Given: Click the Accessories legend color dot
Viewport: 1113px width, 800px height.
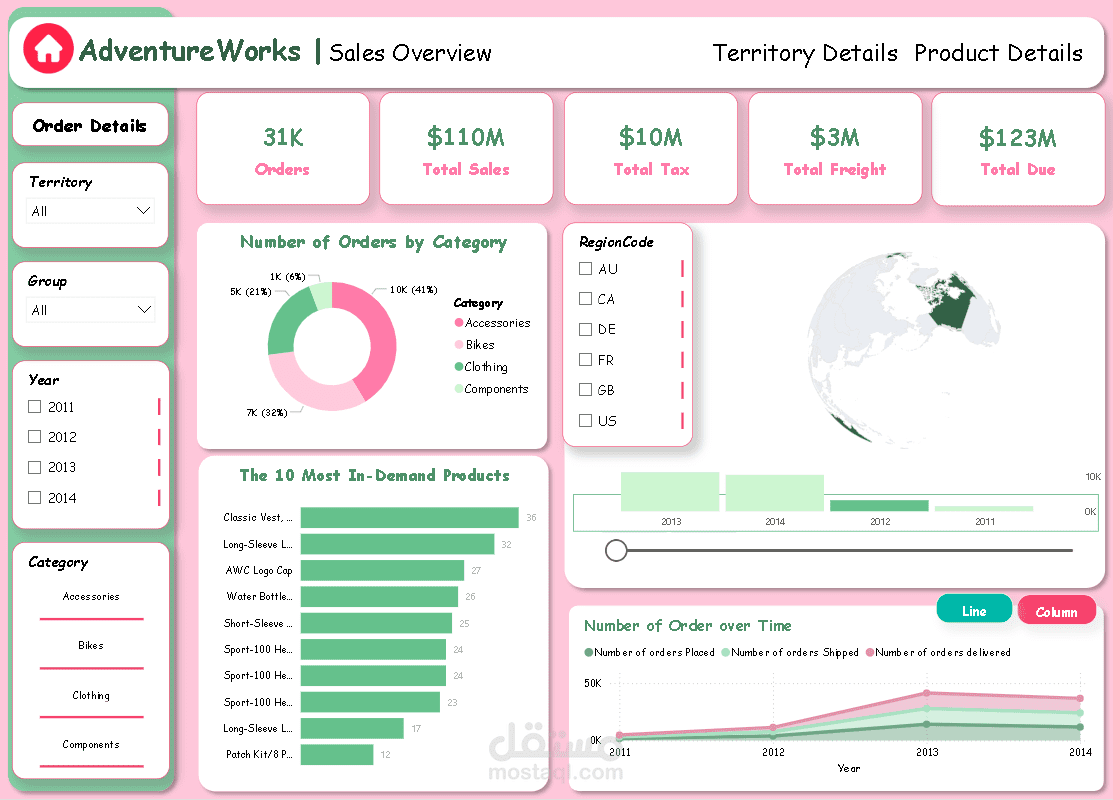Looking at the screenshot, I should [x=459, y=323].
